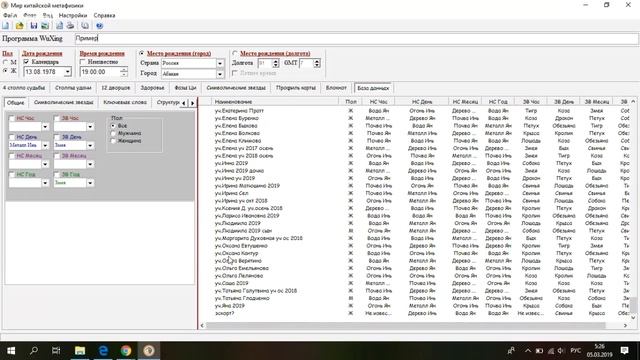
Task: Click the vertical scrollbar thumb of the table
Action: [x=633, y=304]
